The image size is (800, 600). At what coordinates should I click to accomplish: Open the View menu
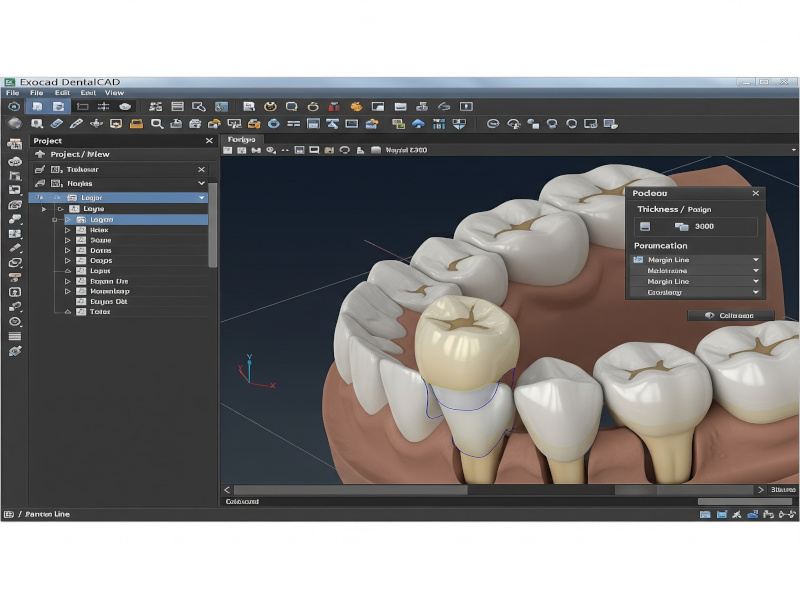point(114,92)
